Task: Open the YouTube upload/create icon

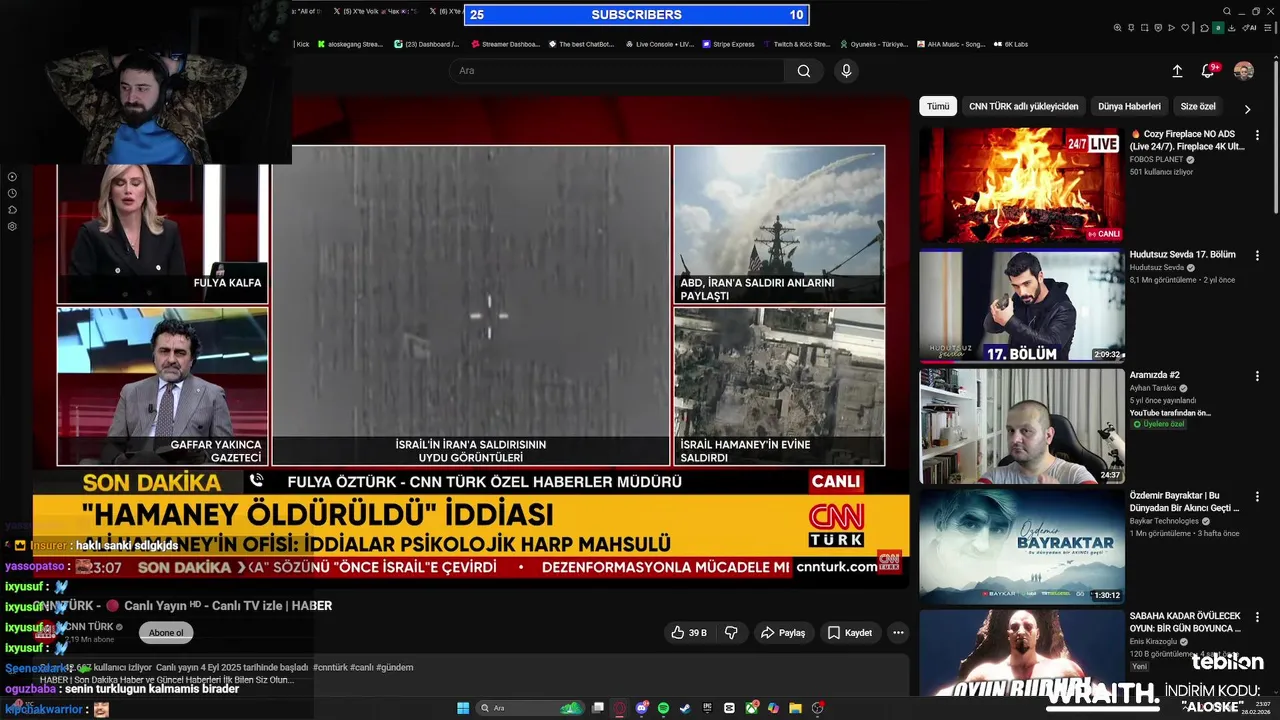Action: click(1177, 71)
